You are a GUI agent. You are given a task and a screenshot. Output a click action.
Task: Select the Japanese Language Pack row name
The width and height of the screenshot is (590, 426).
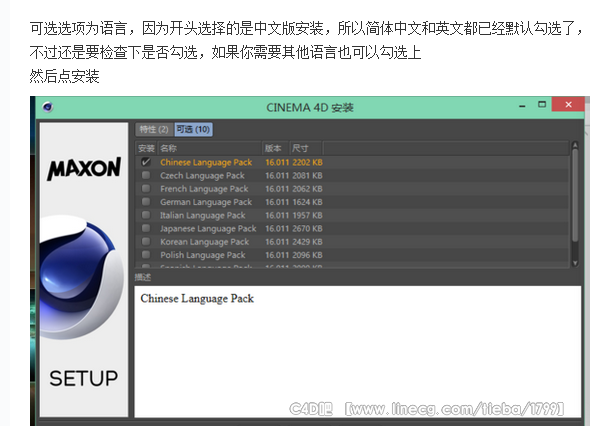[208, 228]
